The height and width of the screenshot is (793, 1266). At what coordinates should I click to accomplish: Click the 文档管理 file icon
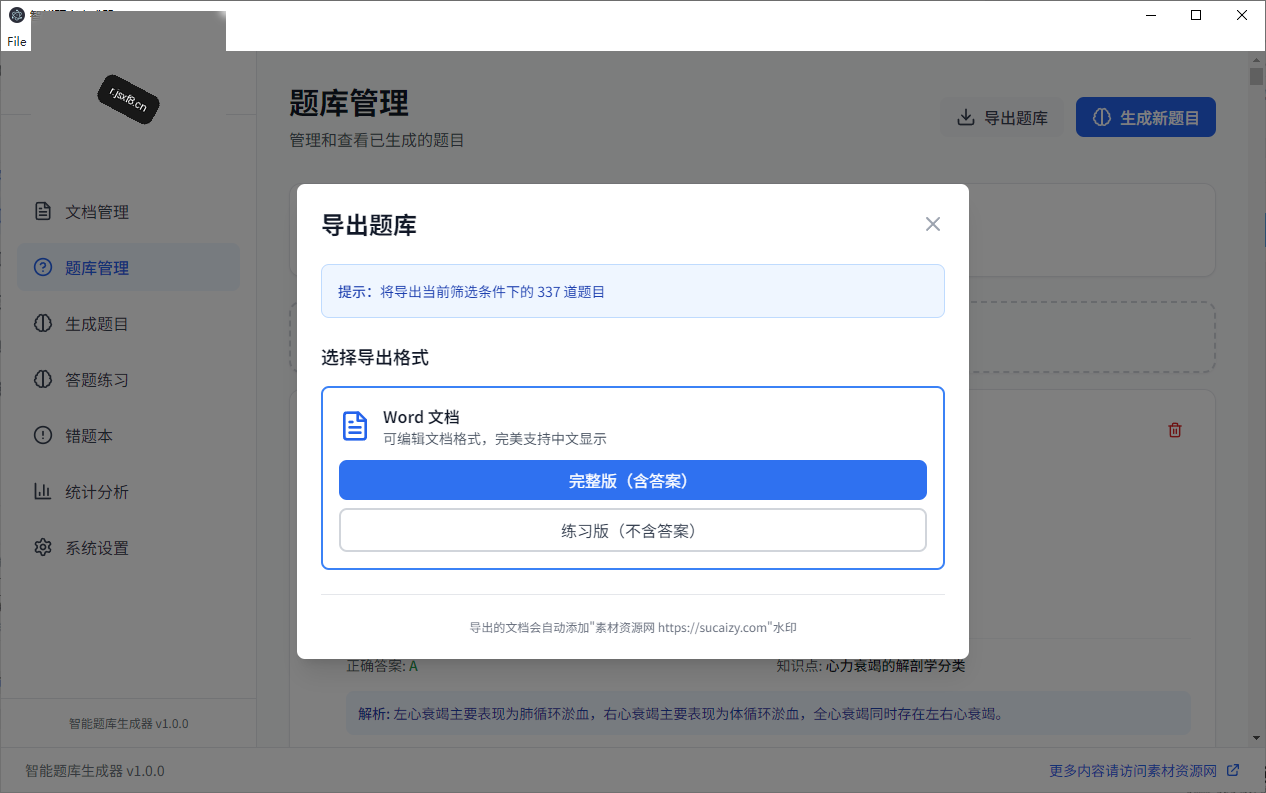pyautogui.click(x=42, y=212)
